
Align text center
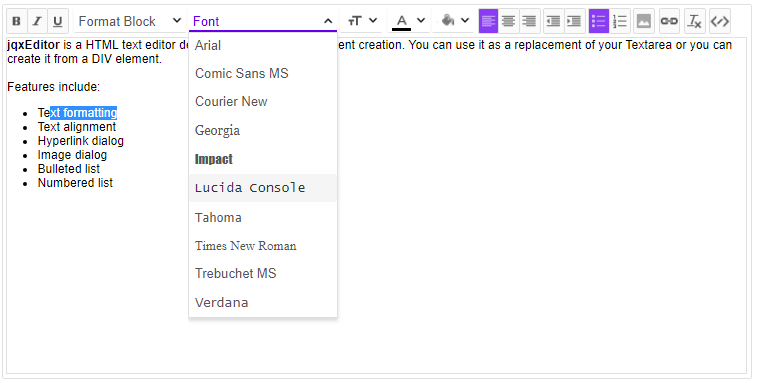[509, 21]
